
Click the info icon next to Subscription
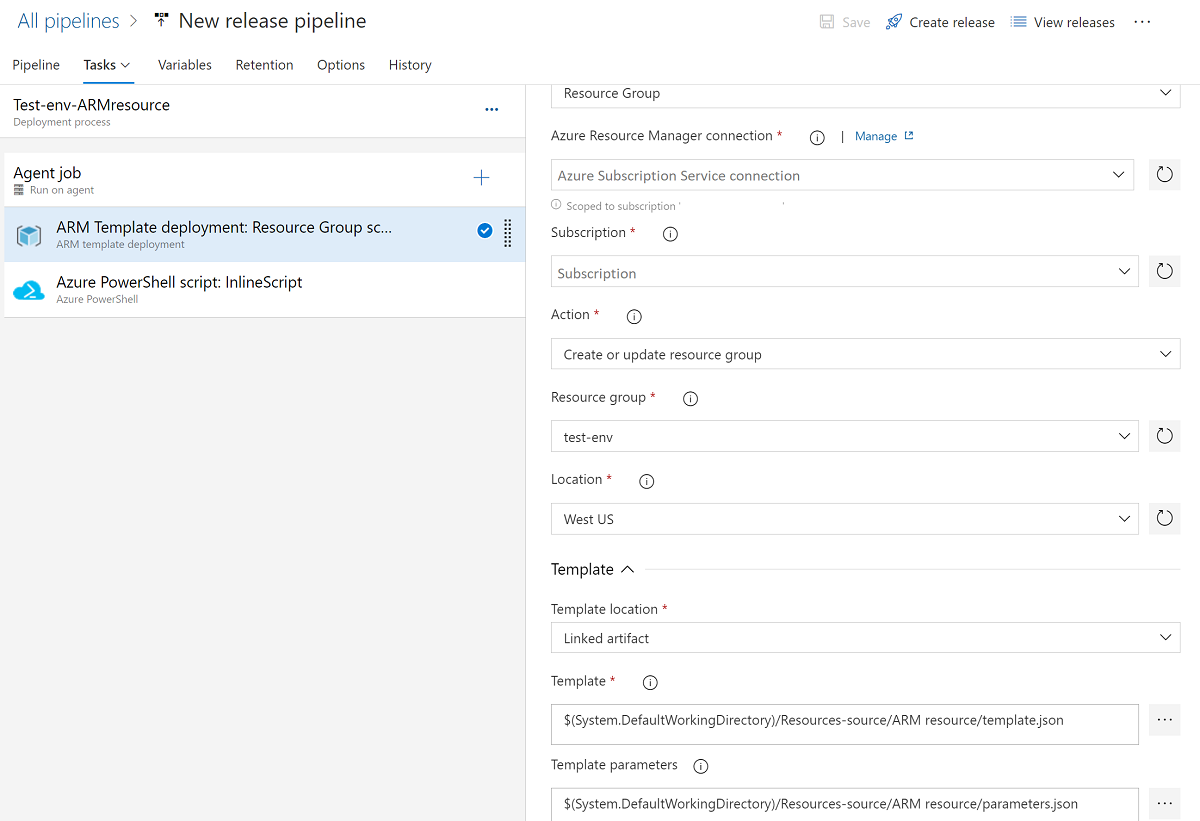(670, 234)
